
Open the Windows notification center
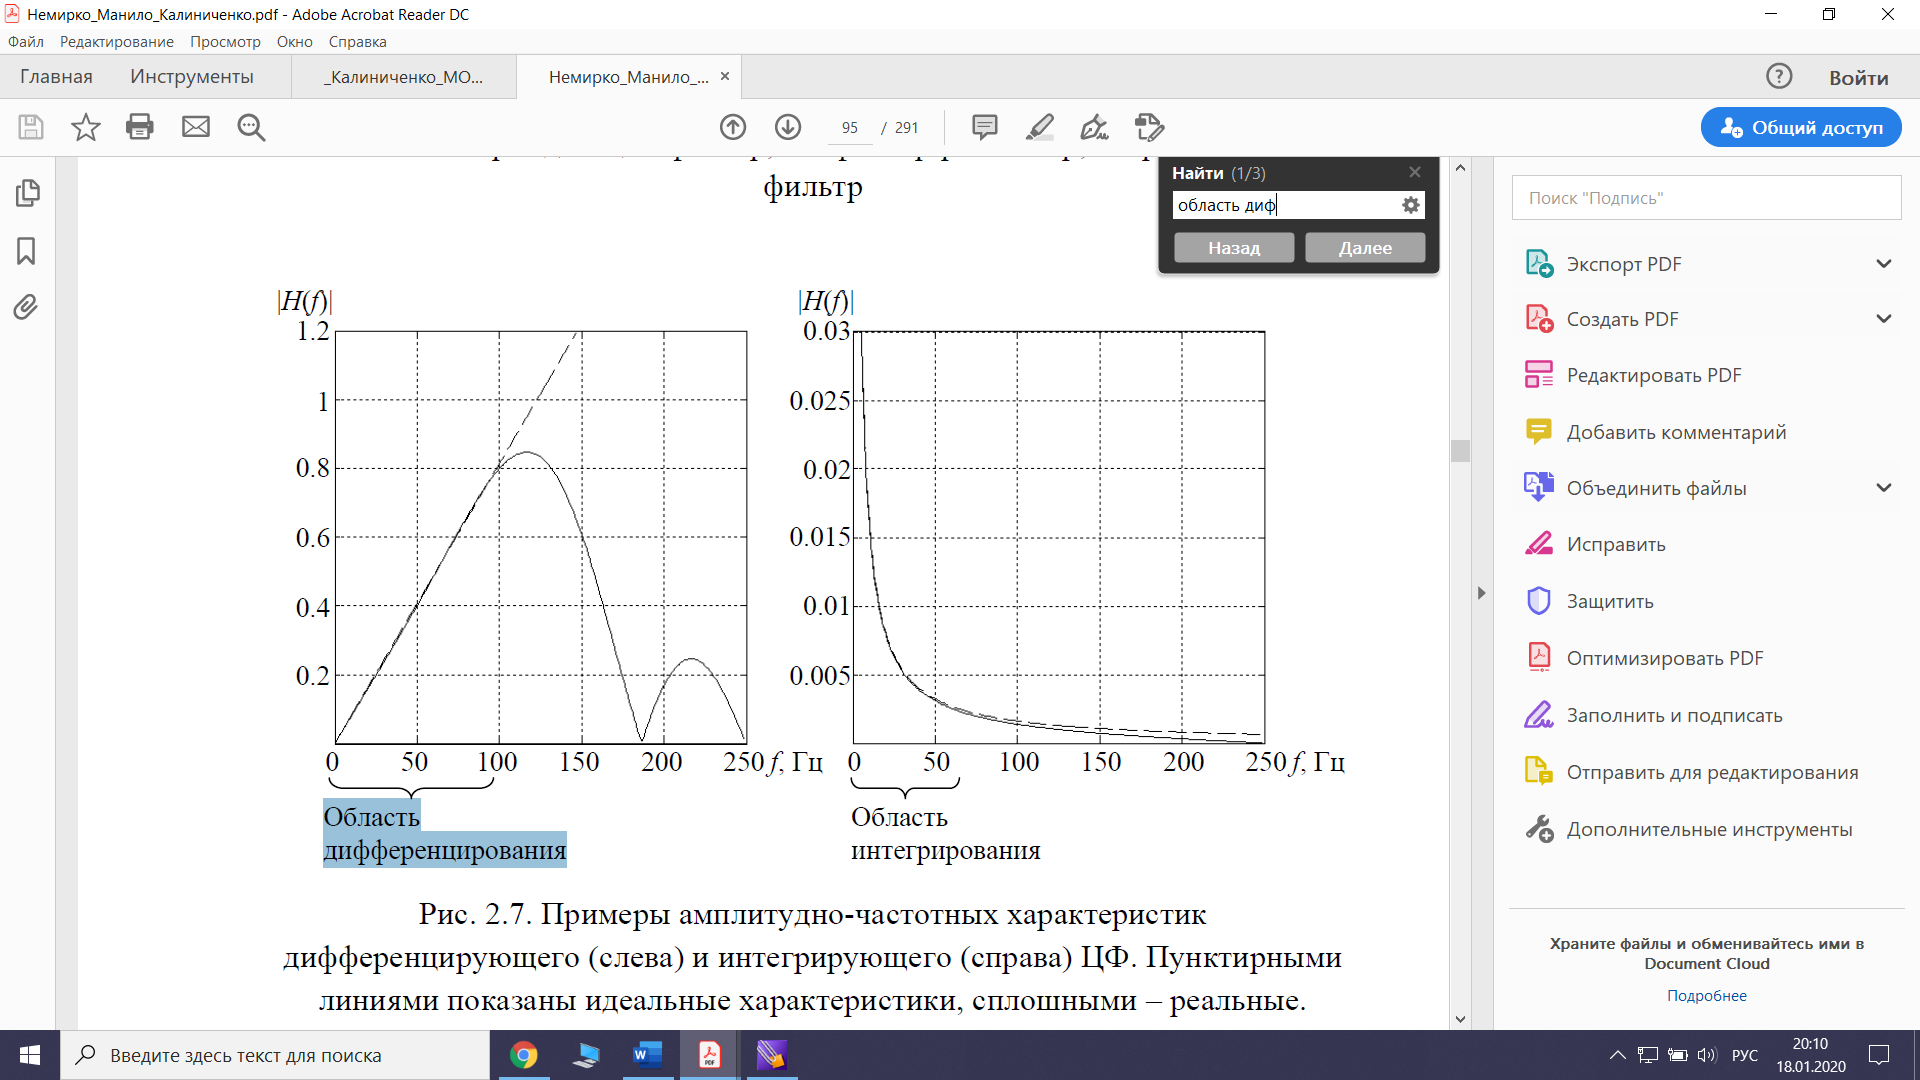pyautogui.click(x=1879, y=1055)
